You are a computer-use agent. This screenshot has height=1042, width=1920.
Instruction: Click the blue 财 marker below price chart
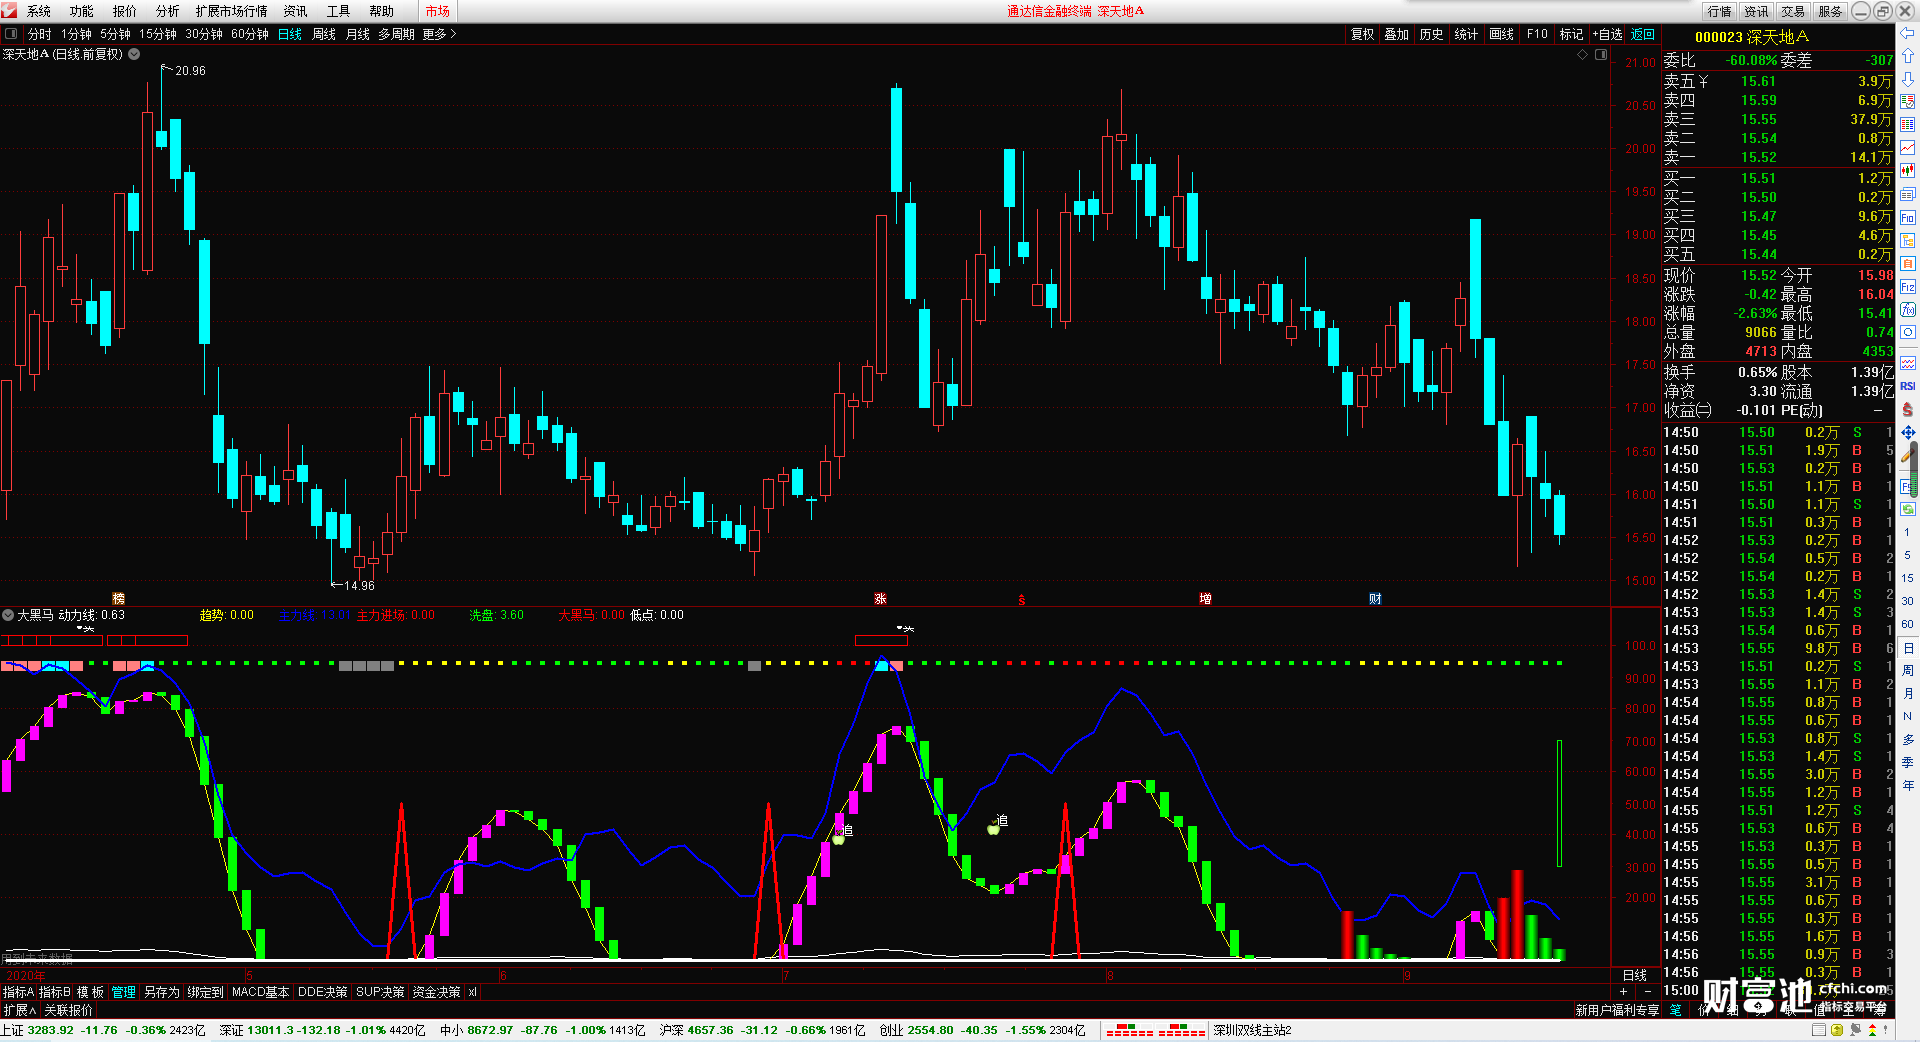(1375, 599)
